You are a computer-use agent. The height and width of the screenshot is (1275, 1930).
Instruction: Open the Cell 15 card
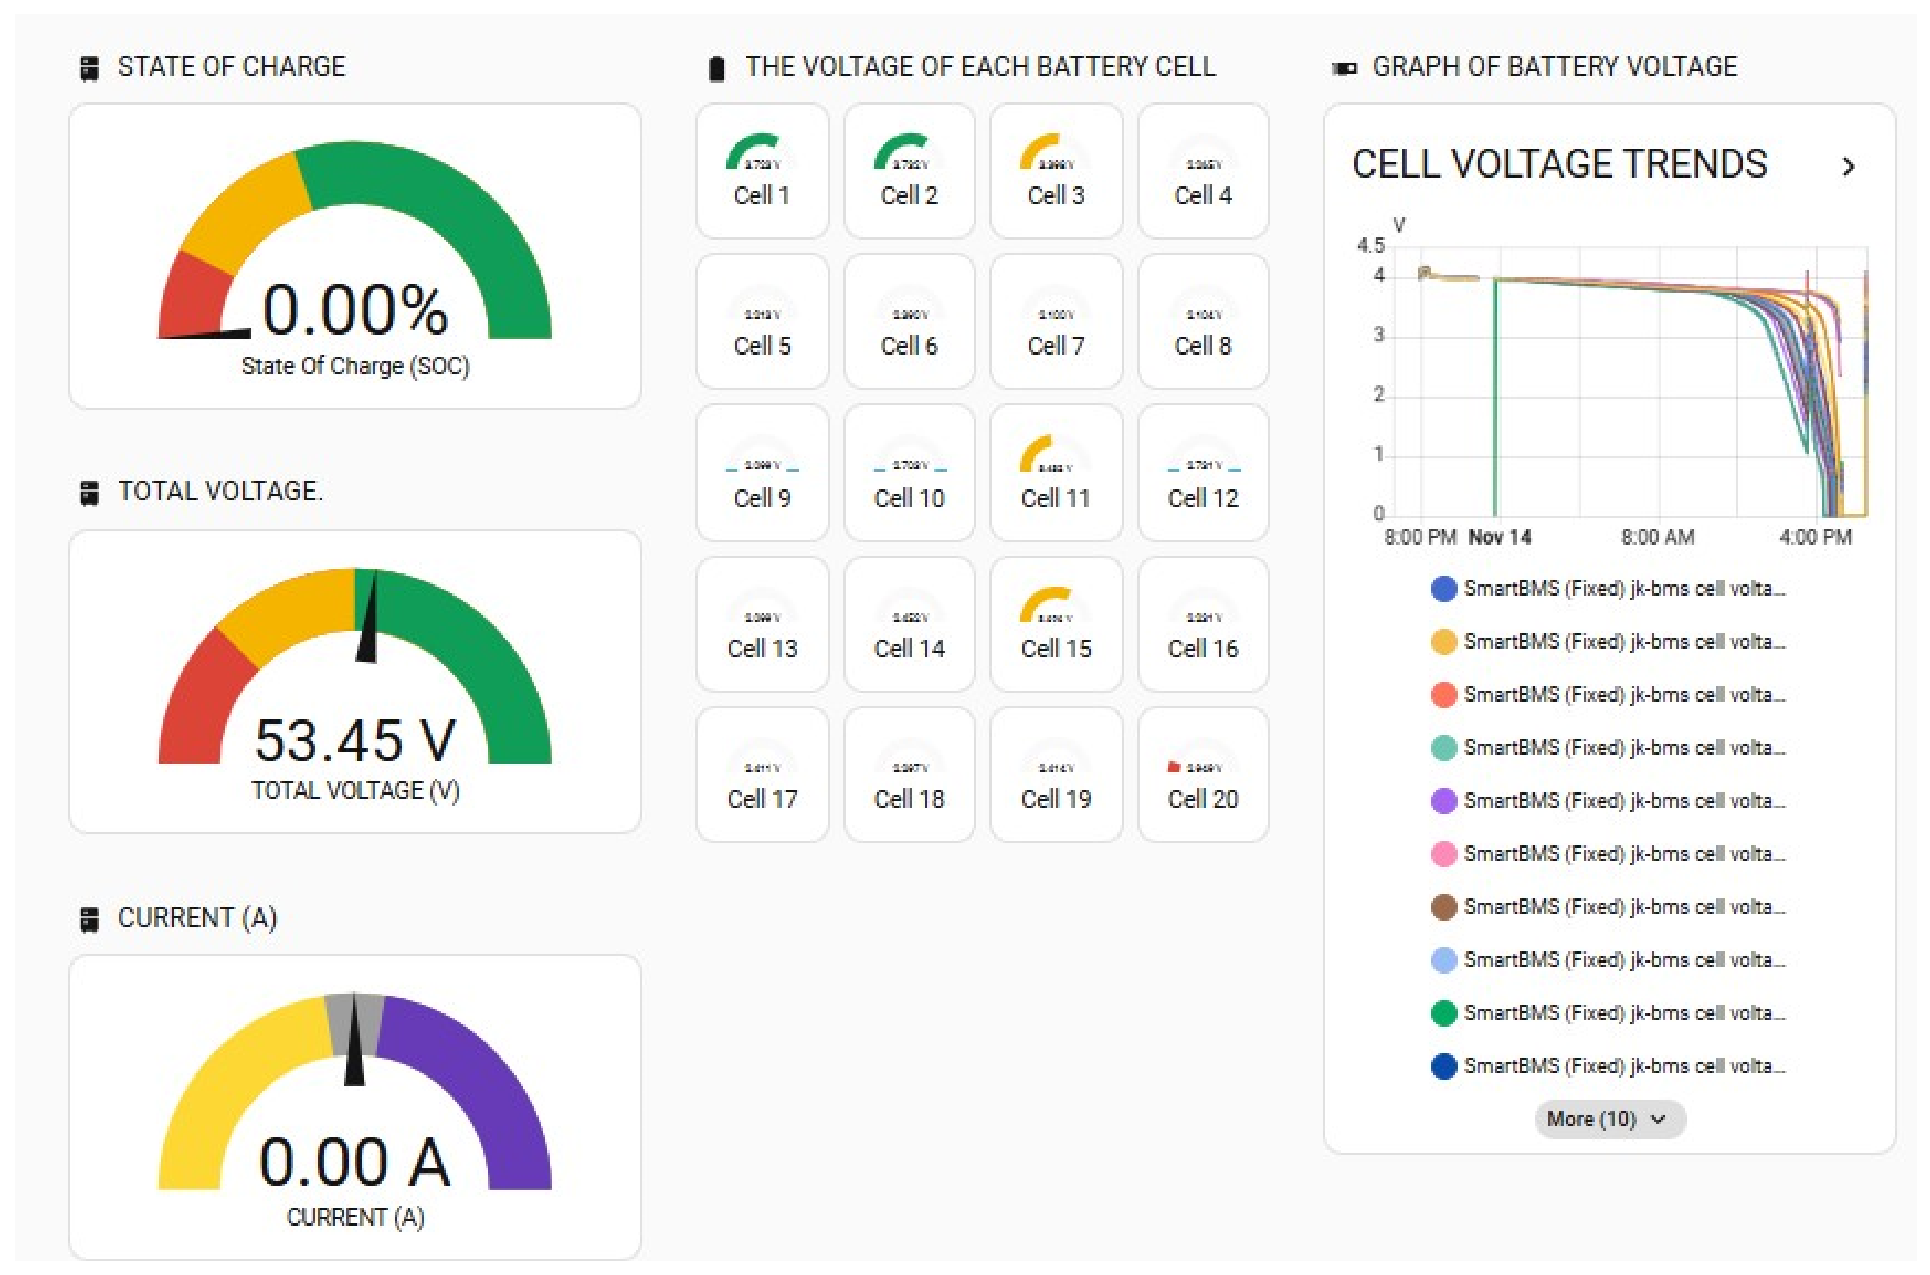pyautogui.click(x=1056, y=624)
